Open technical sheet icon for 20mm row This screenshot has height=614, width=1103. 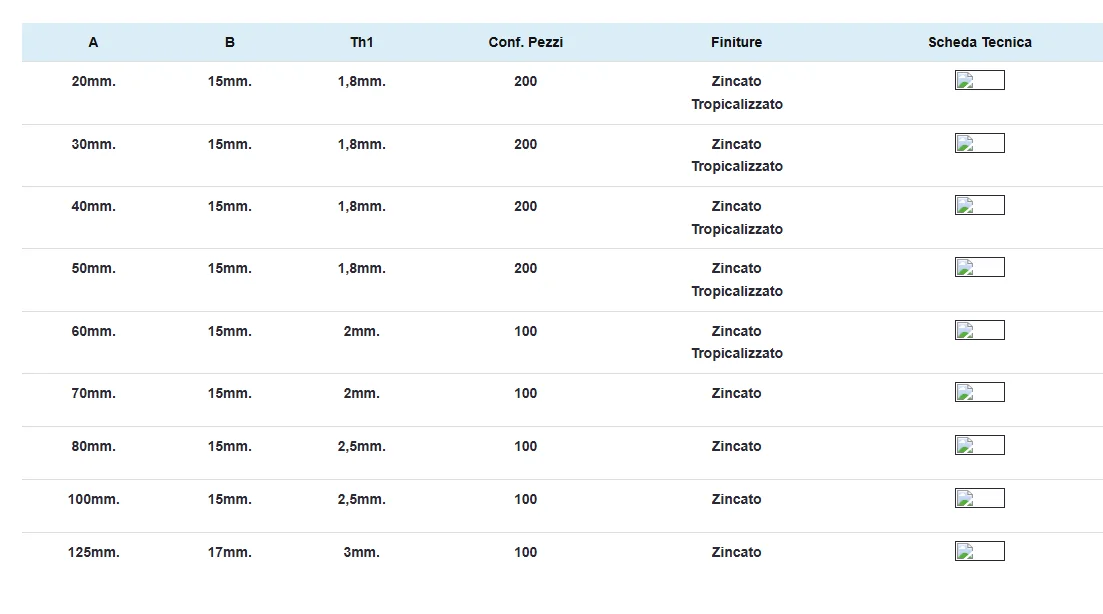[x=979, y=81]
